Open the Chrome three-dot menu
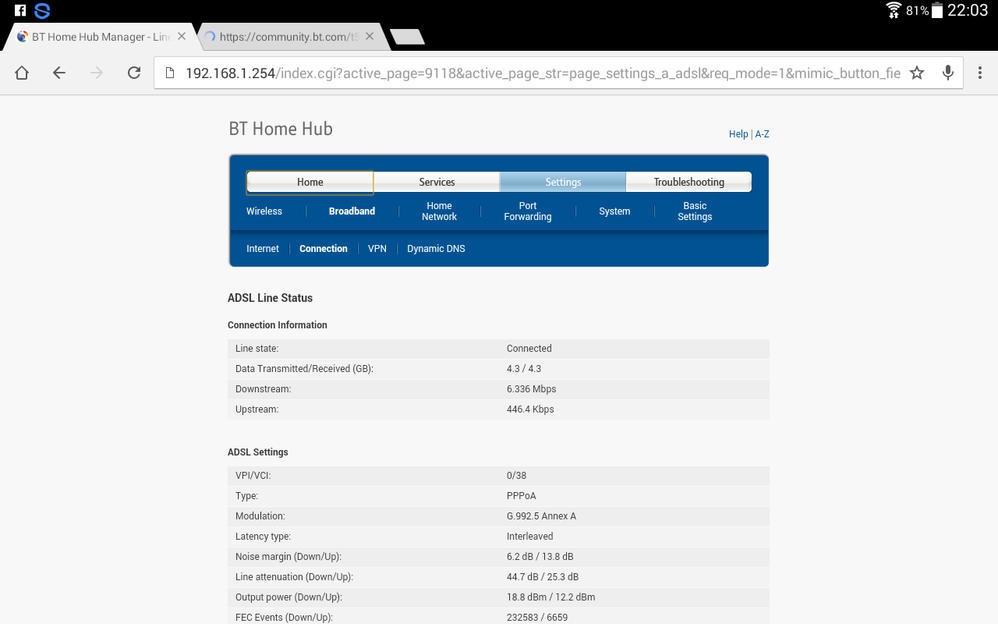The height and width of the screenshot is (624, 998). click(980, 73)
